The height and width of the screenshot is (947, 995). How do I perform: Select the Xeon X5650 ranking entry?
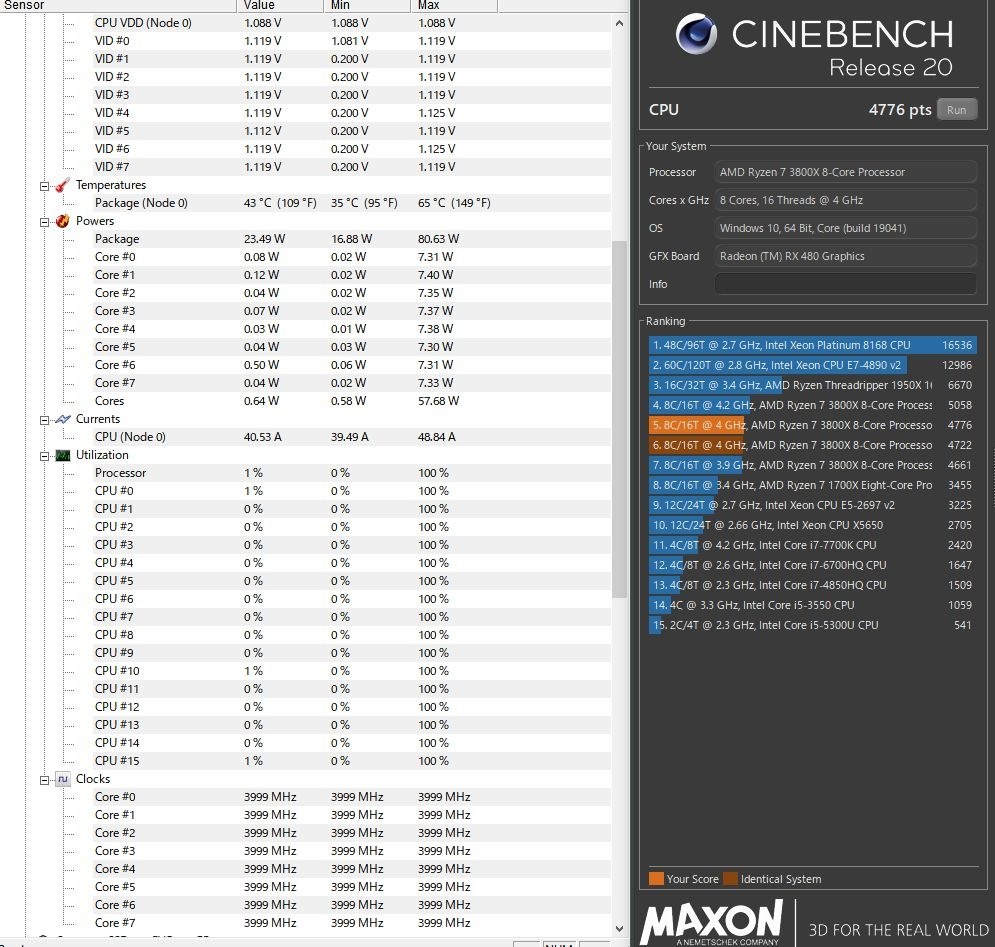click(x=812, y=526)
